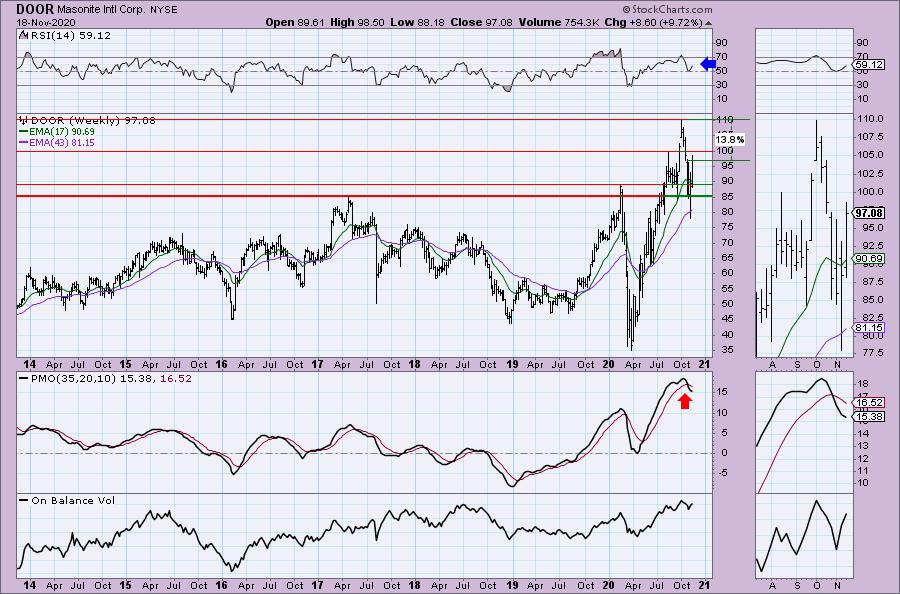The height and width of the screenshot is (594, 900).
Task: Click the On Balance Vol legend line marker
Action: tap(24, 500)
